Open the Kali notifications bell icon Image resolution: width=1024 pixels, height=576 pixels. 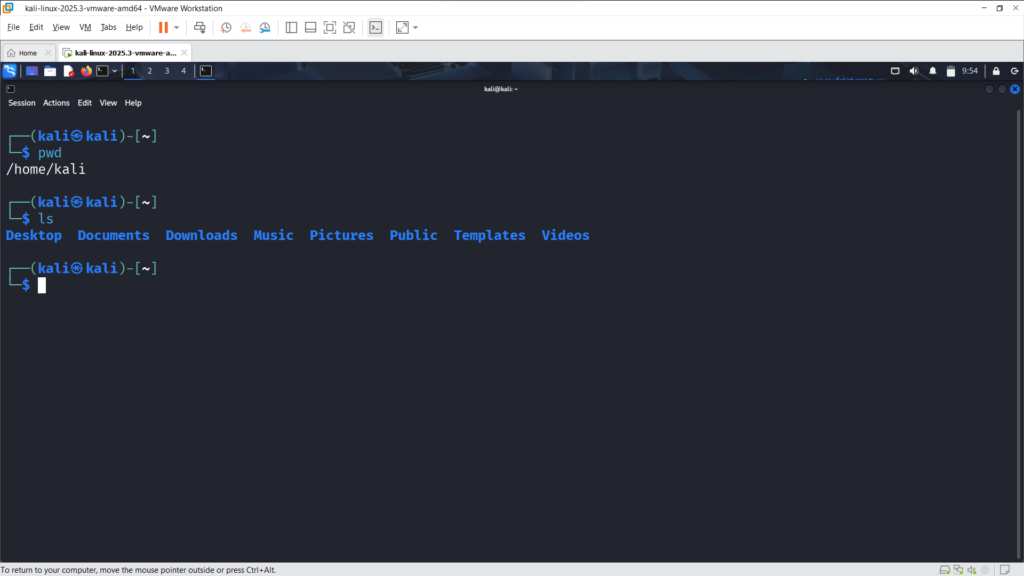click(x=933, y=71)
